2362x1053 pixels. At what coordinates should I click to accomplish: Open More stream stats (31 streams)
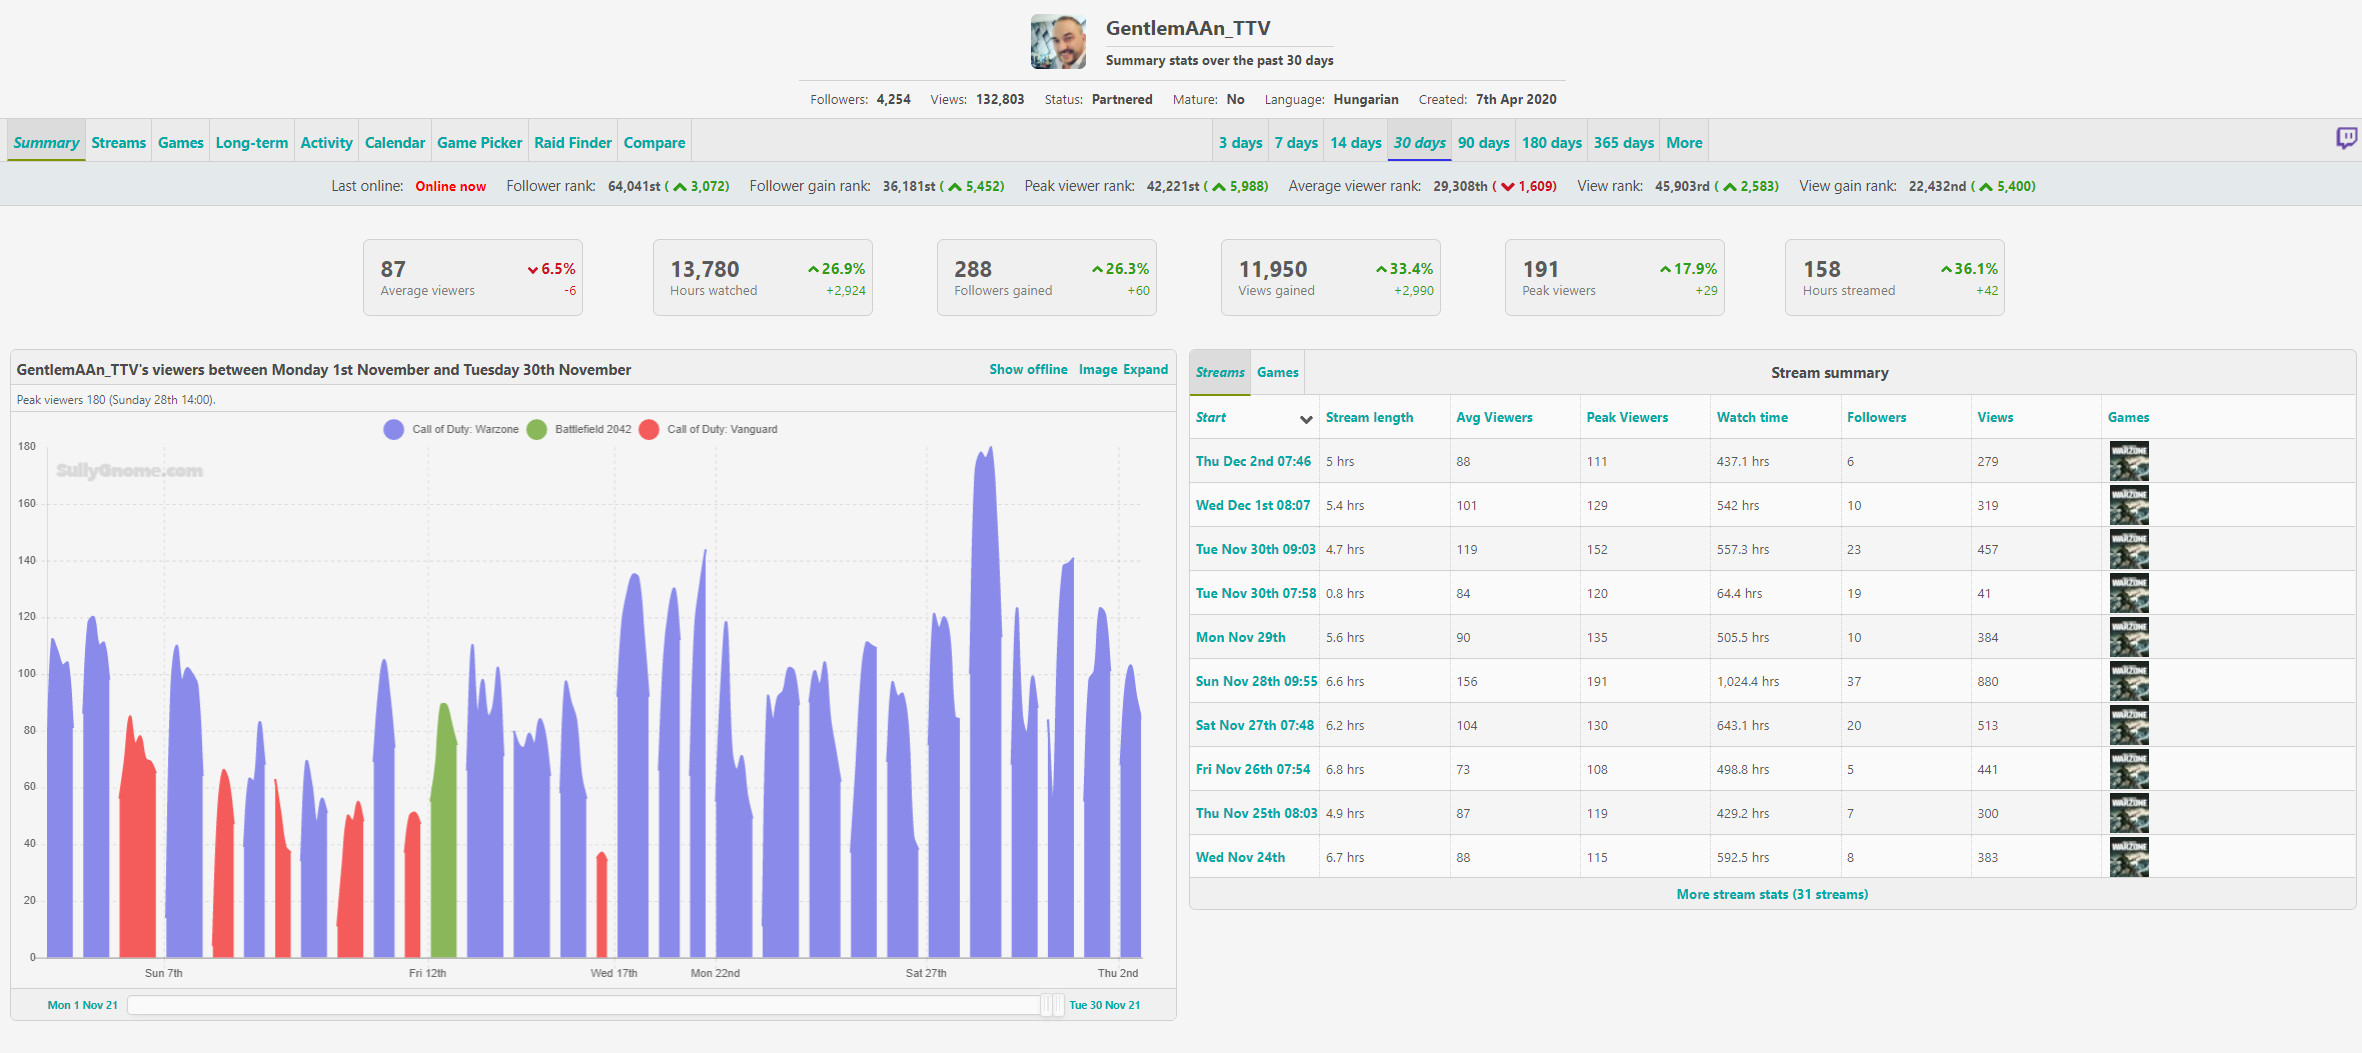click(x=1771, y=894)
